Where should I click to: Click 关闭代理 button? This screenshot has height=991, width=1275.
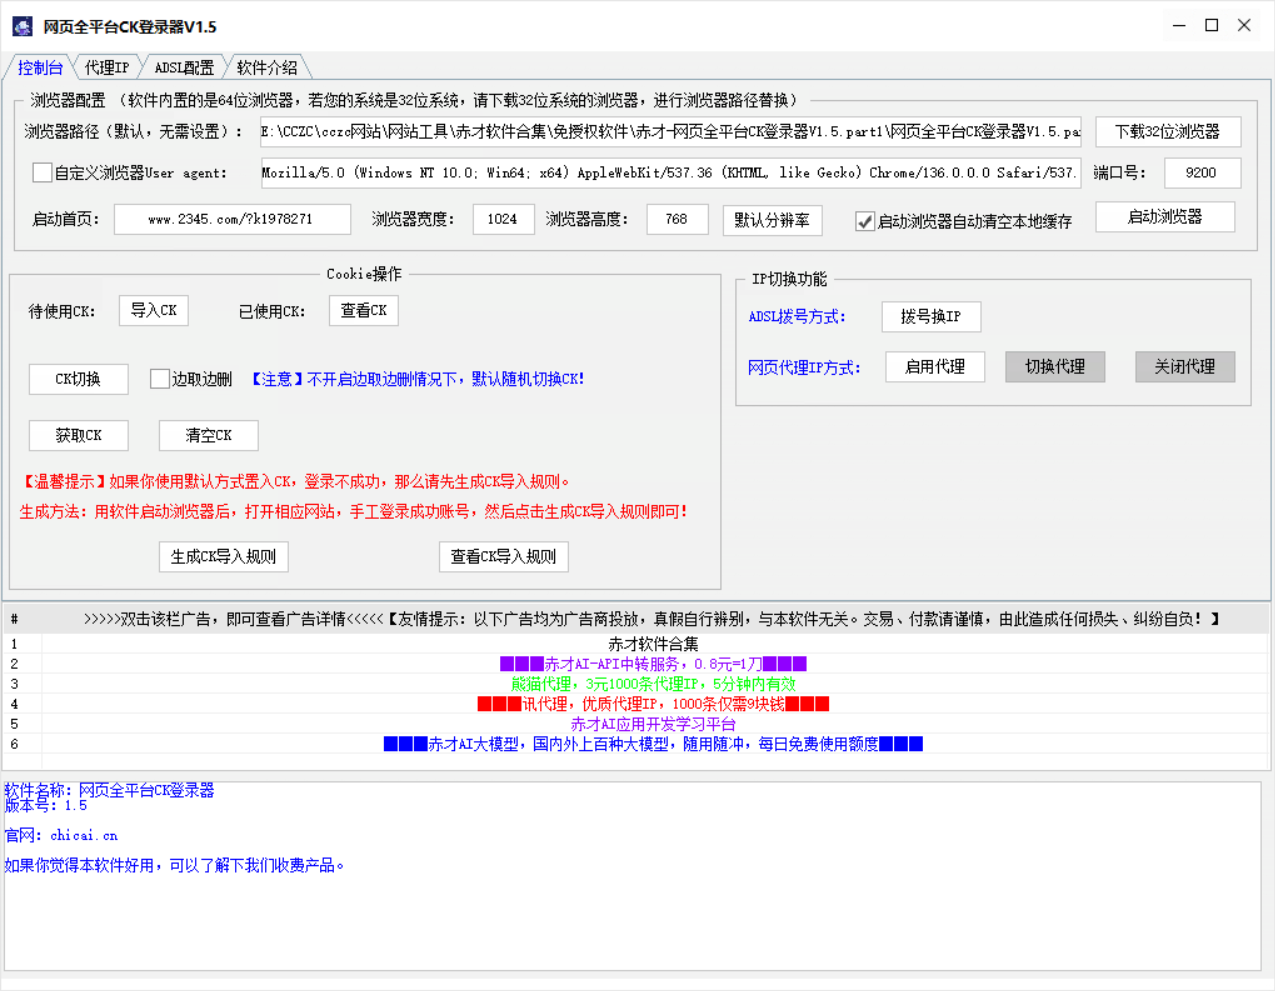click(x=1185, y=367)
